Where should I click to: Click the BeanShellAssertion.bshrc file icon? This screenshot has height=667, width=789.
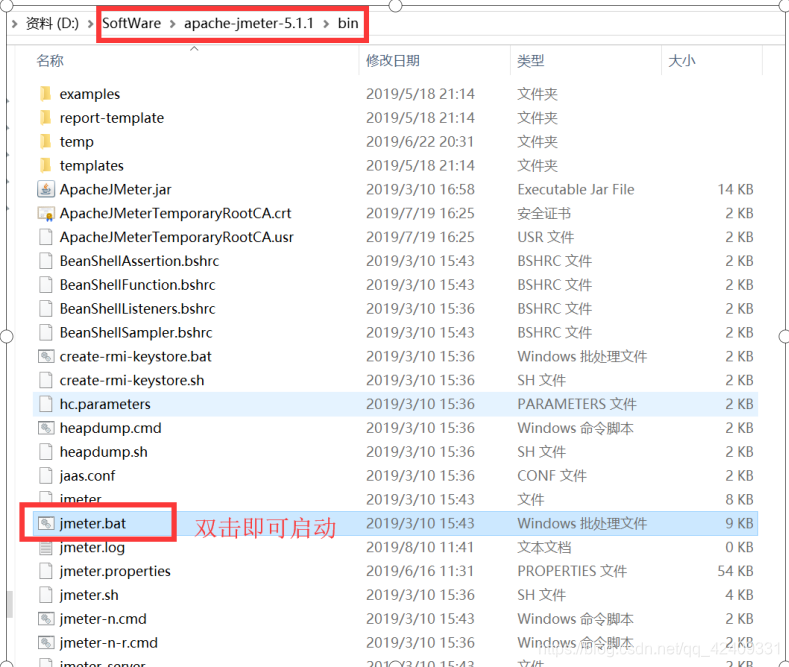pos(46,261)
